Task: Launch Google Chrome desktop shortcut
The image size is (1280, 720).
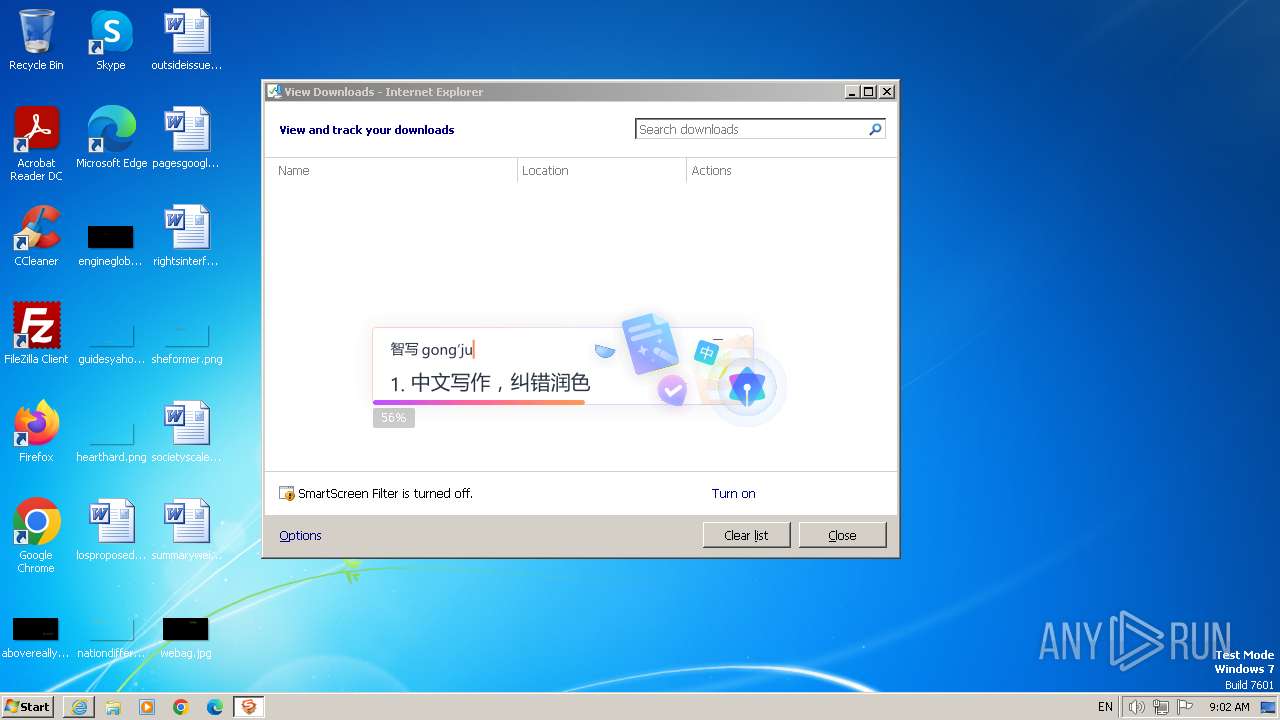Action: click(36, 535)
